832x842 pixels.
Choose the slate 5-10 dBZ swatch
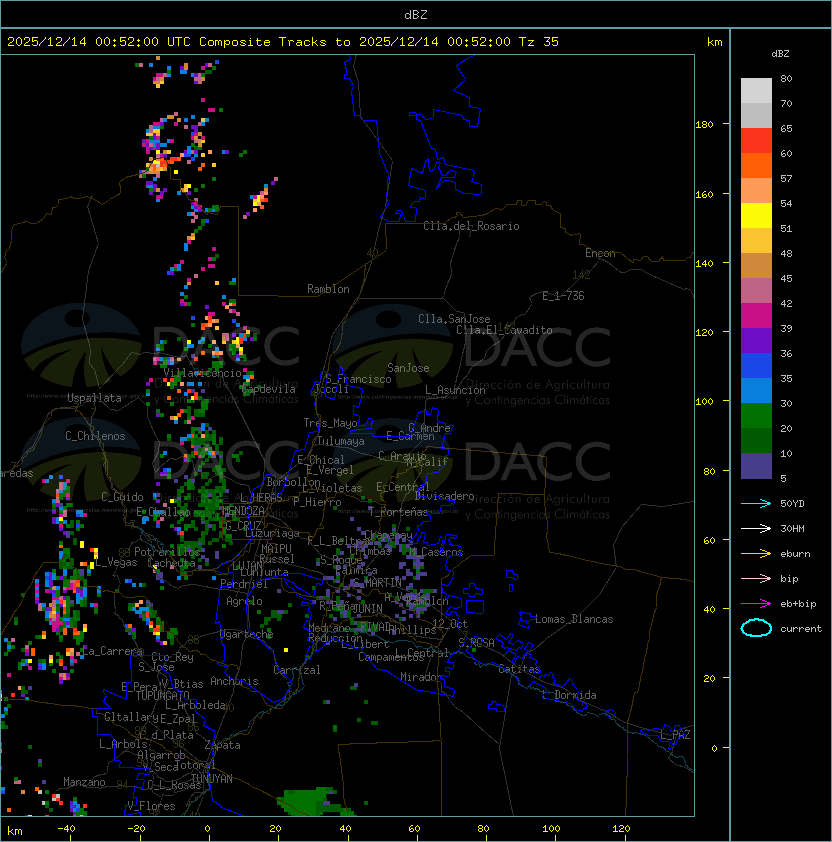point(756,466)
